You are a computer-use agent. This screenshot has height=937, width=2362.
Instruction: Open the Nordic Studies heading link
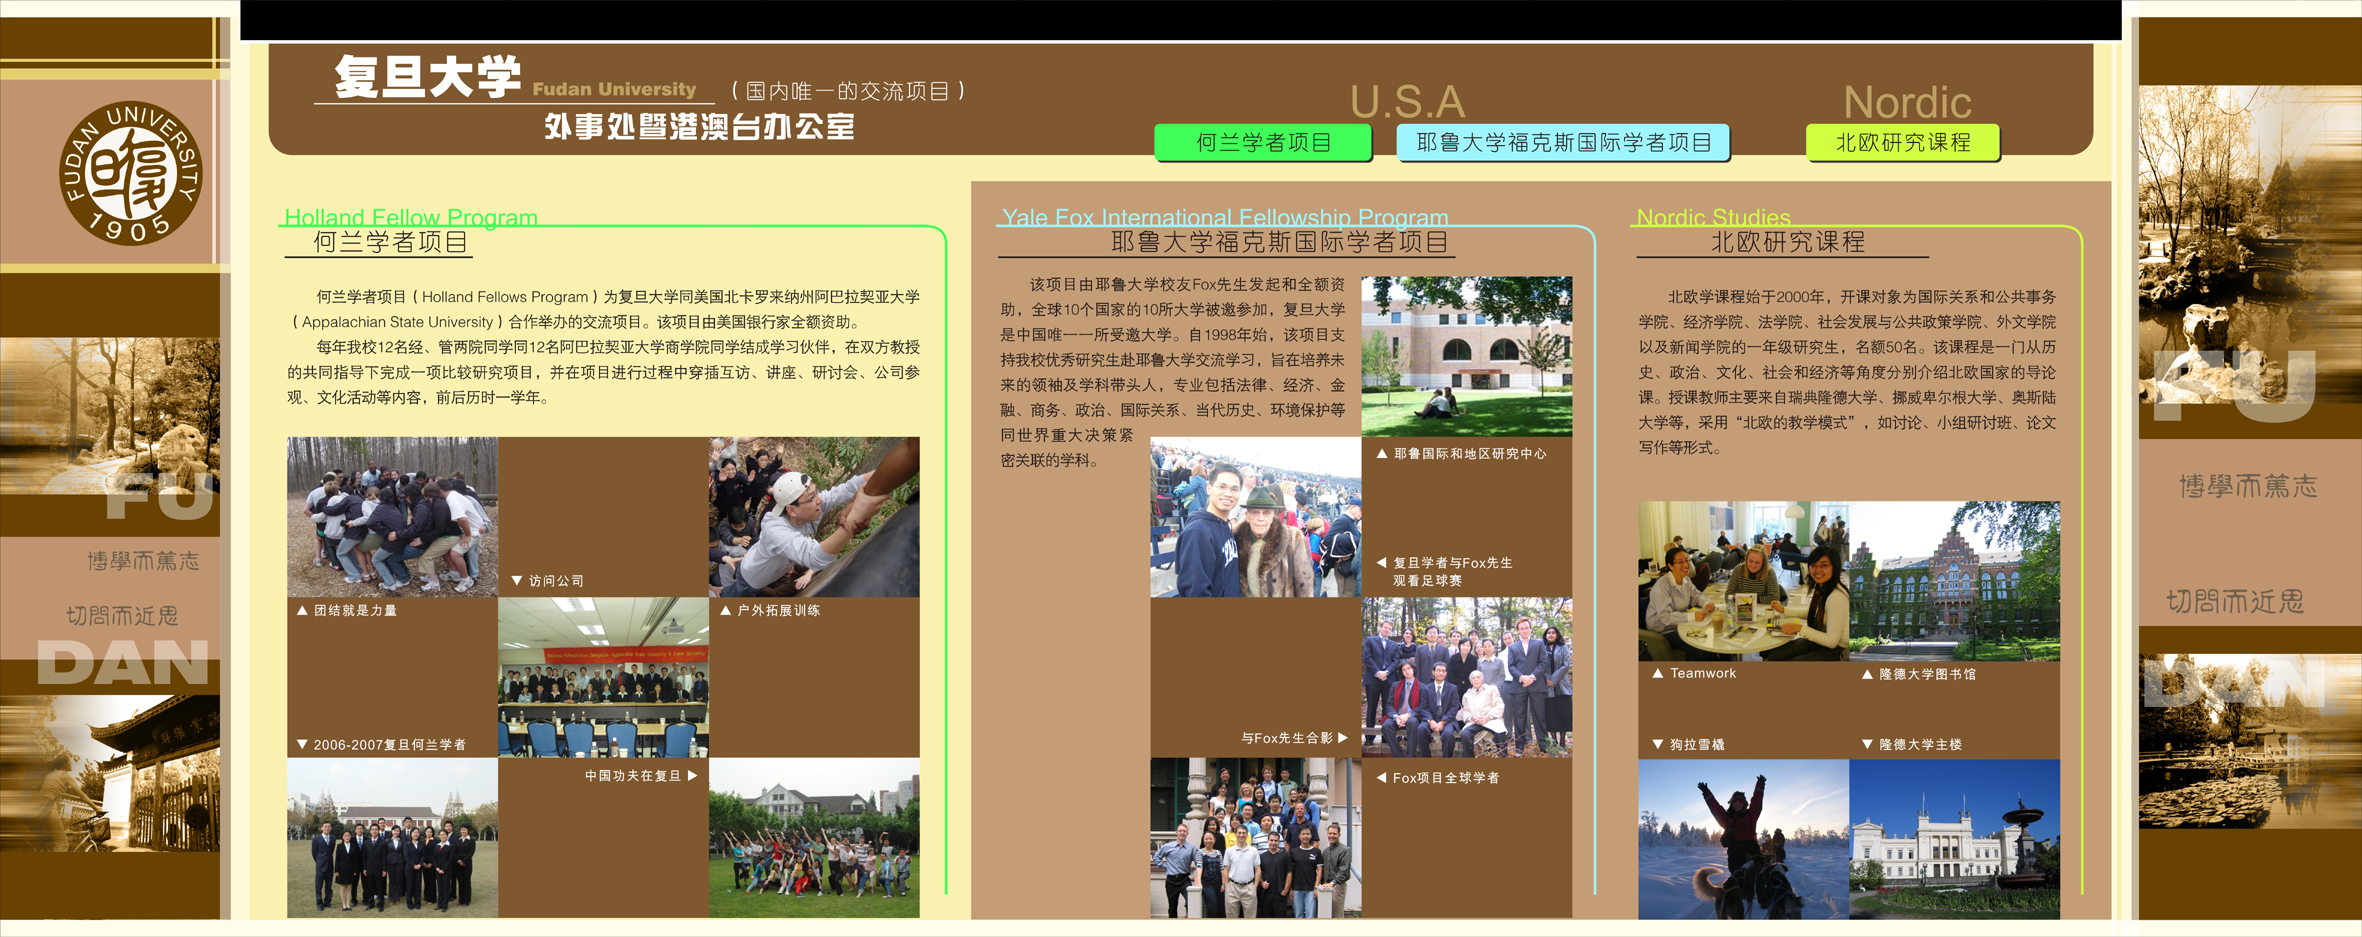coord(1713,217)
